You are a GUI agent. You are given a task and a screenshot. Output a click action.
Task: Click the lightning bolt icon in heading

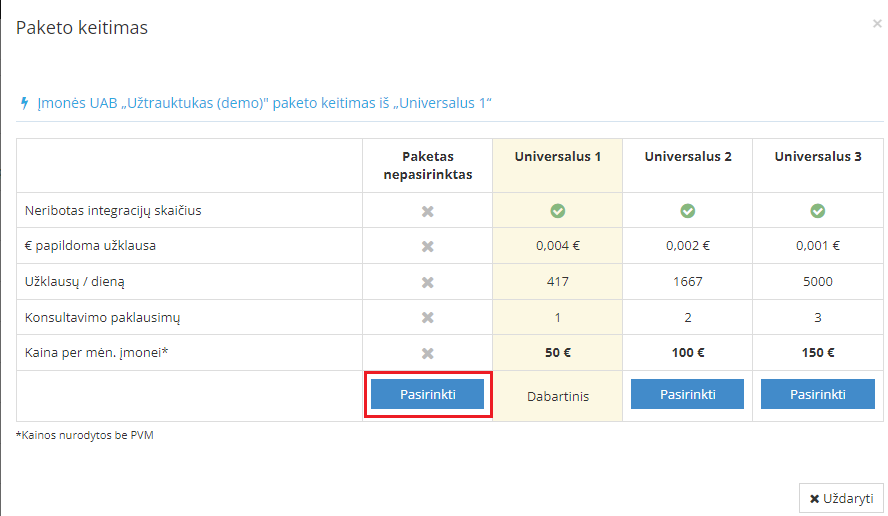pos(24,103)
